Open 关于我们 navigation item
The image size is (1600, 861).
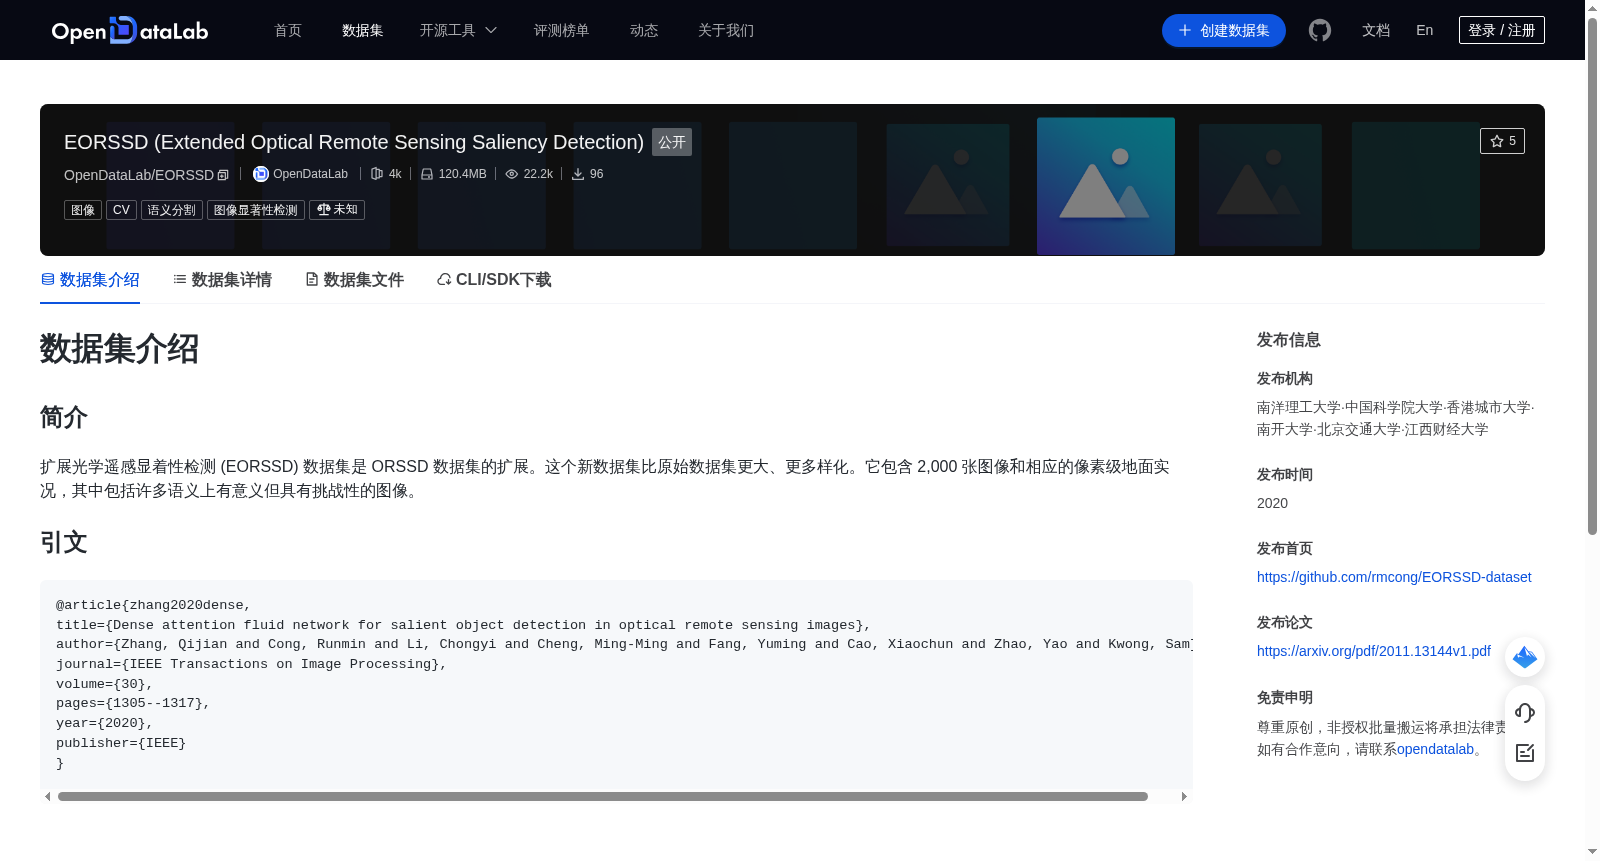(x=726, y=30)
